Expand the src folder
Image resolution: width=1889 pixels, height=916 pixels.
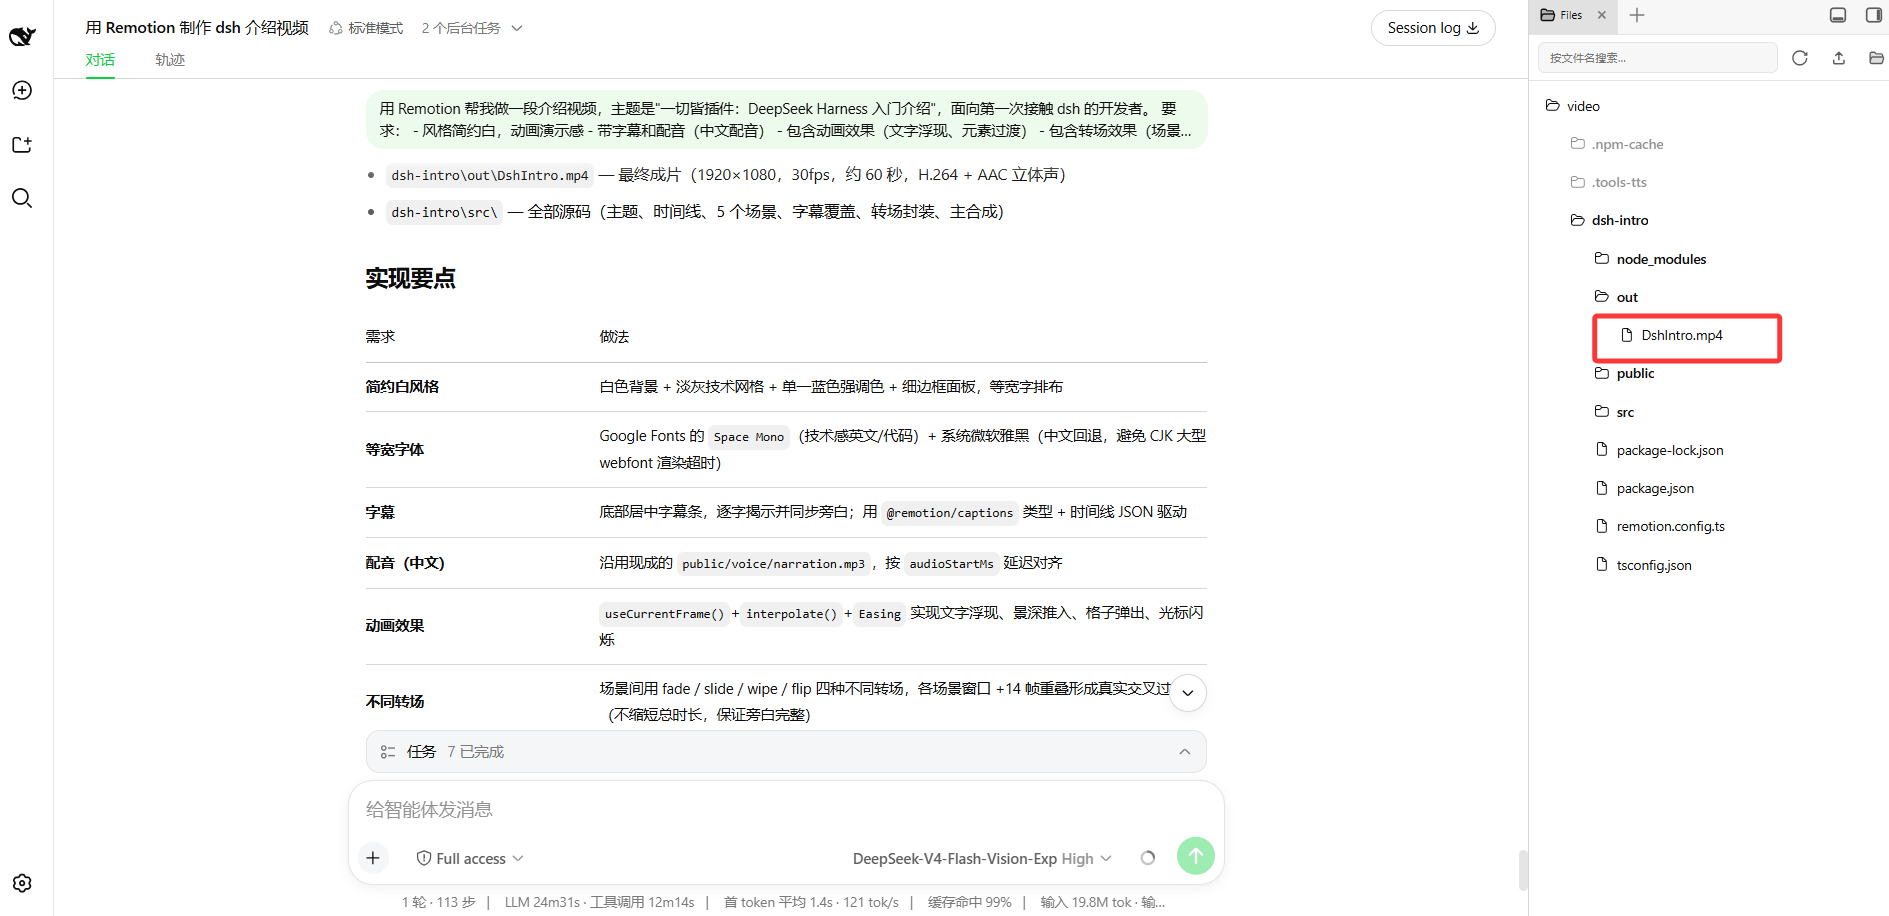pos(1614,412)
